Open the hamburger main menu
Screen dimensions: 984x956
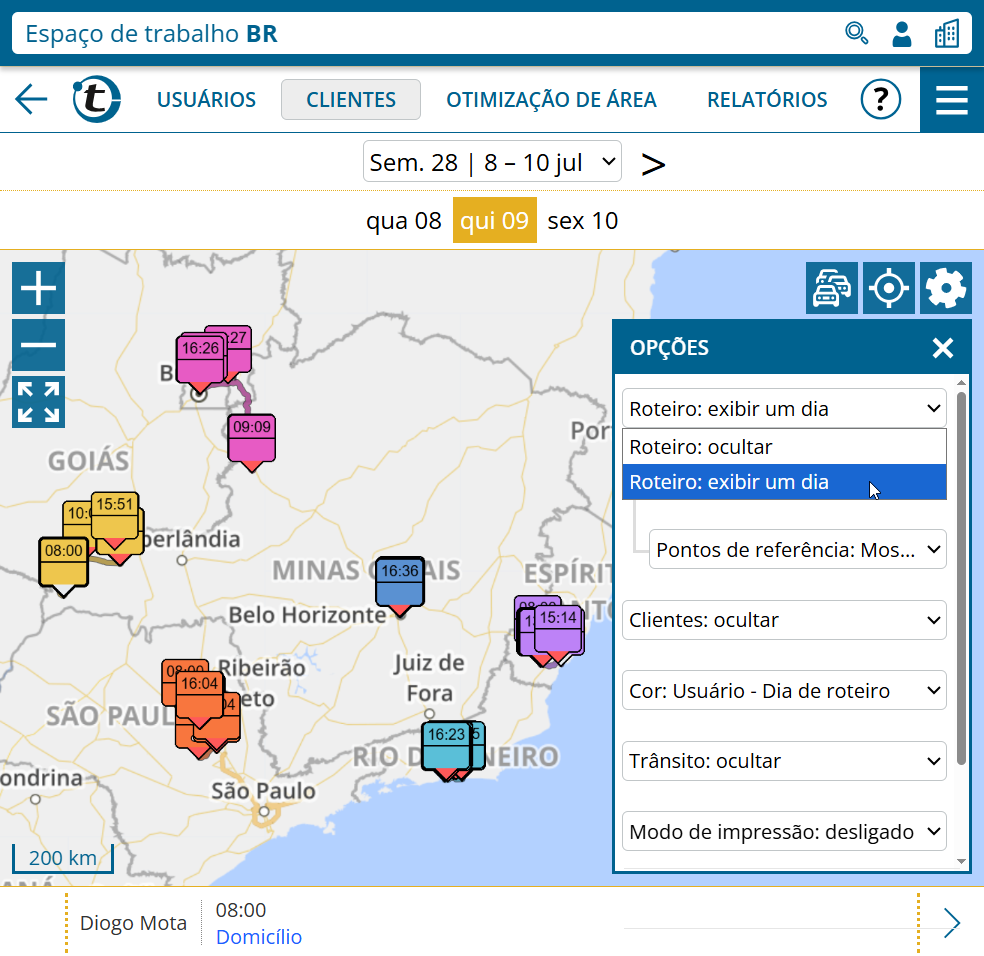click(951, 100)
